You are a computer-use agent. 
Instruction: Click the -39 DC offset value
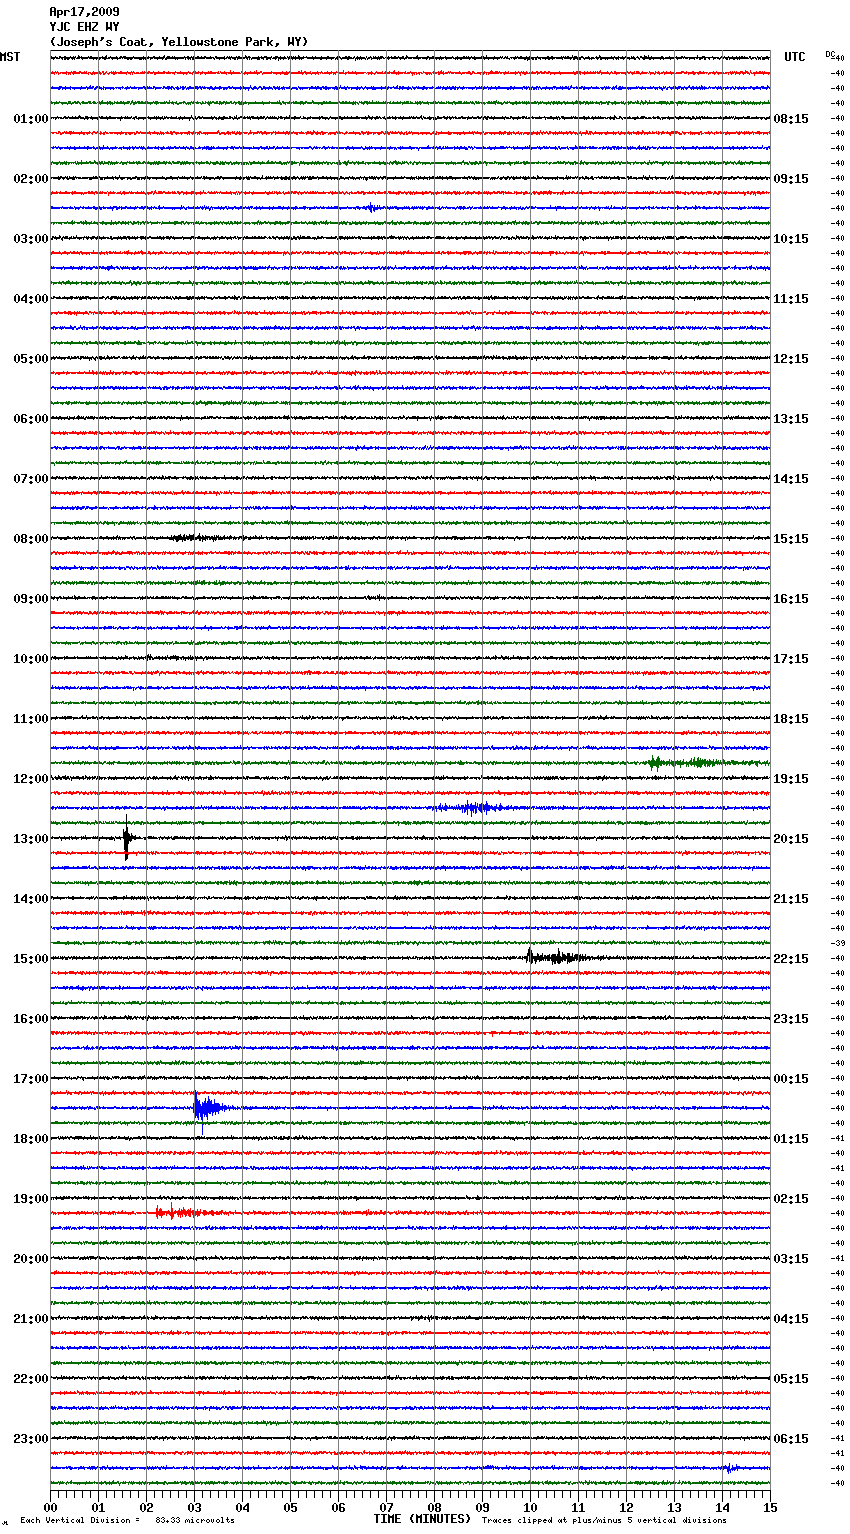(838, 943)
